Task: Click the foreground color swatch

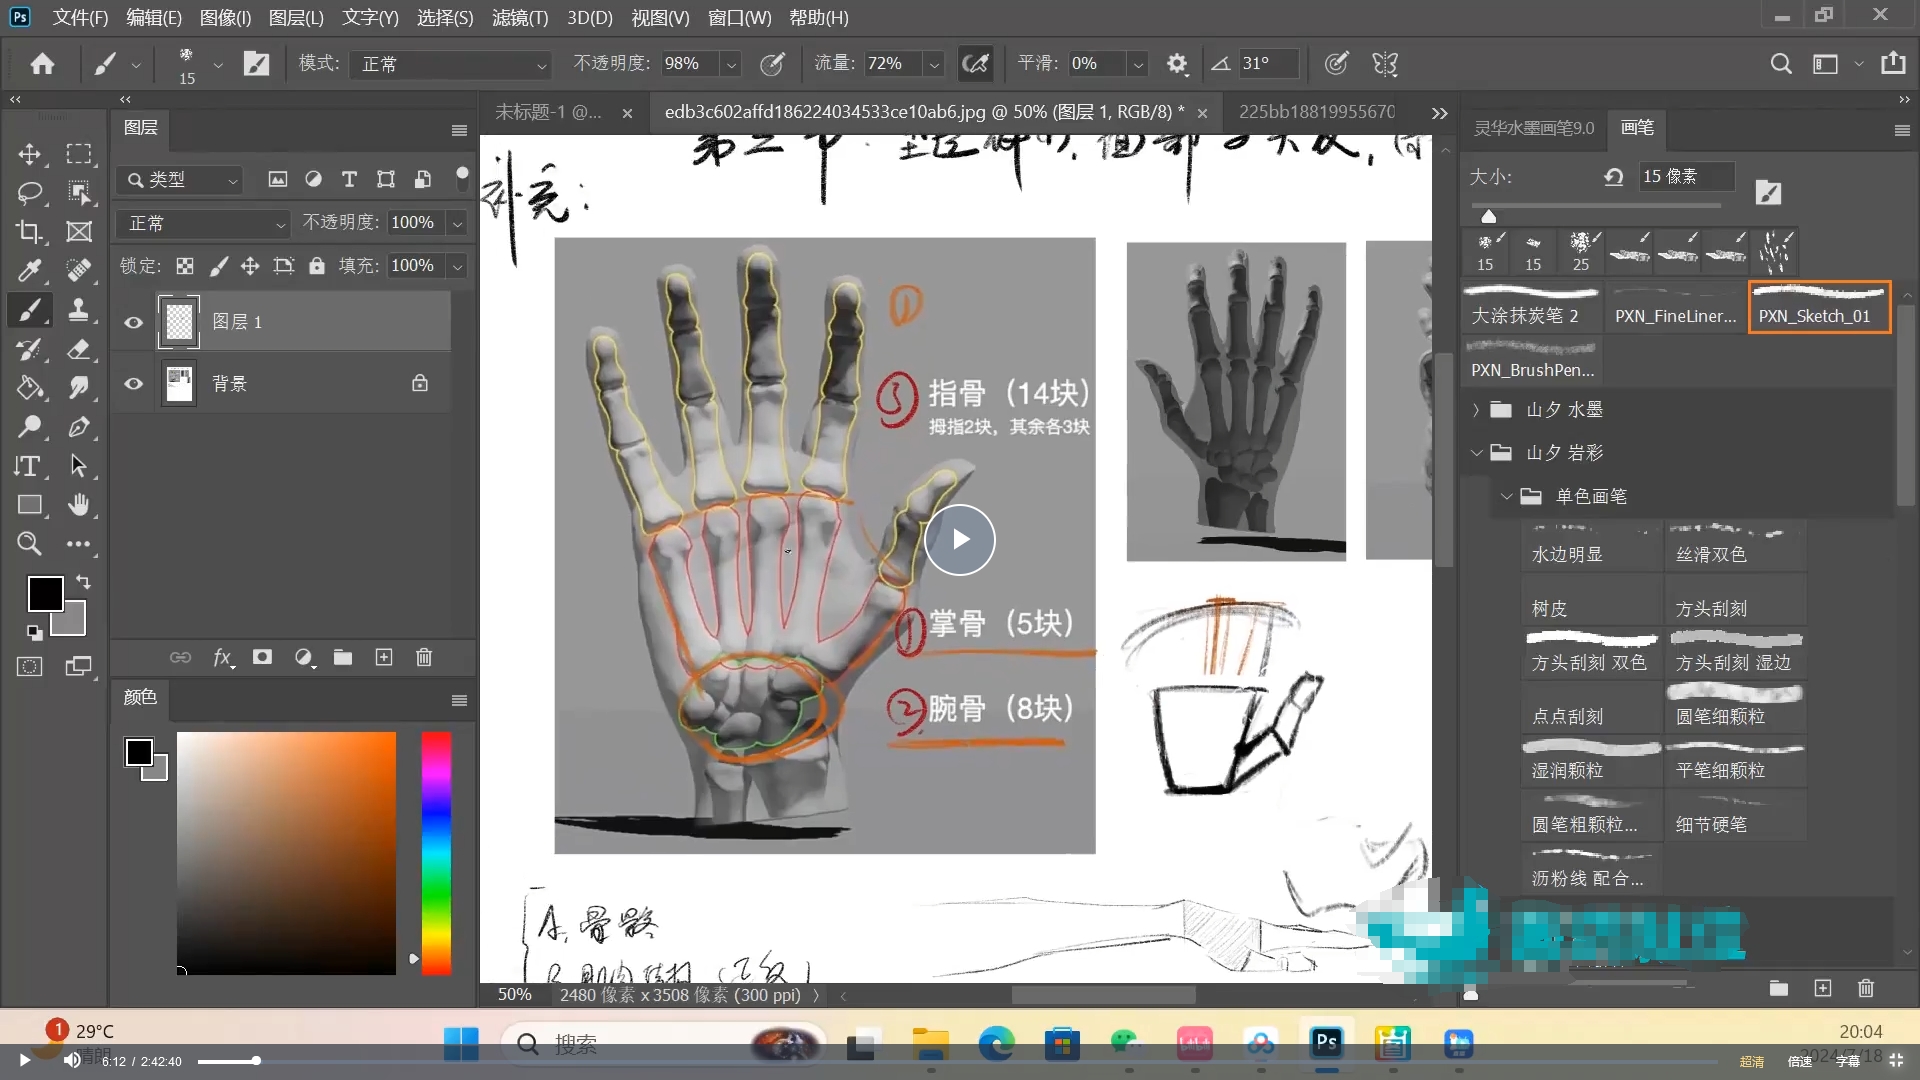Action: coord(45,594)
